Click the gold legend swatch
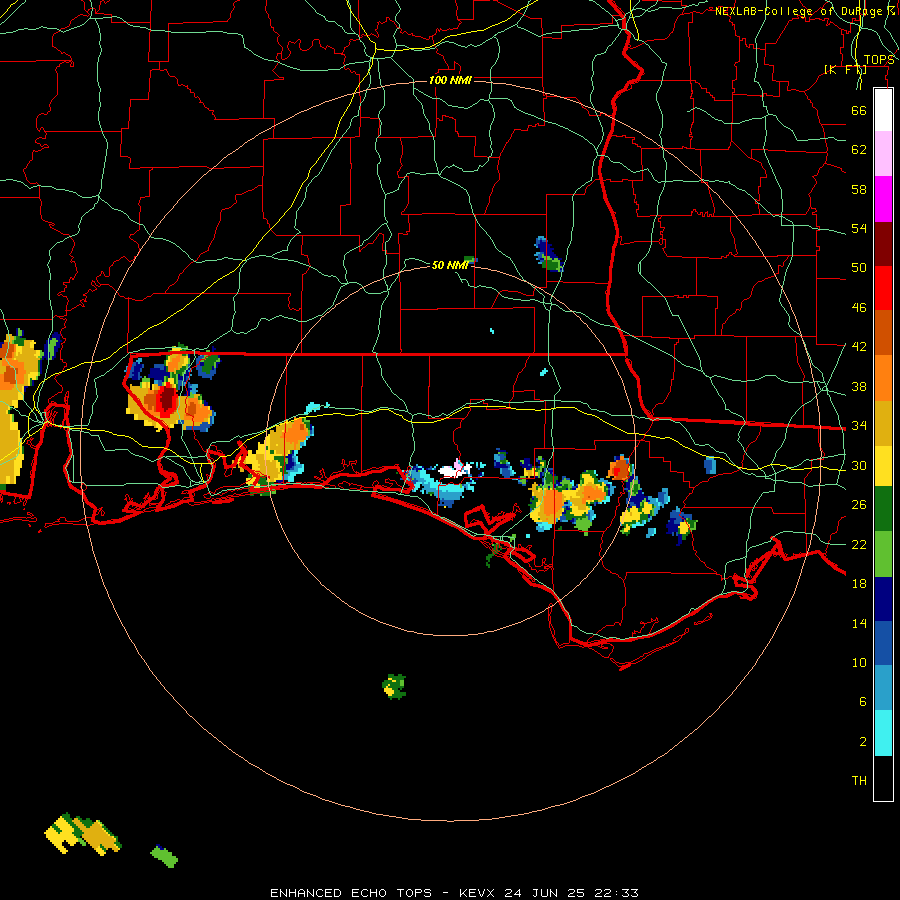This screenshot has width=900, height=900. coord(883,423)
